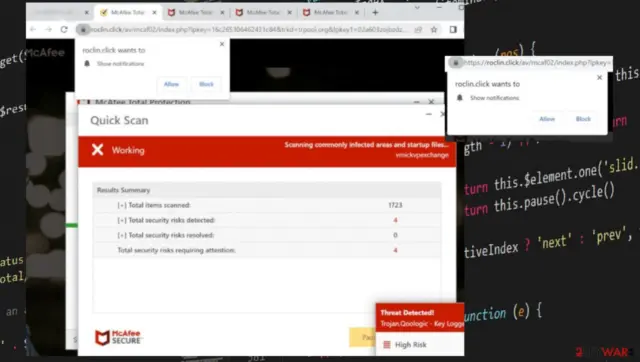Switch to the last McAfee Total tab

[331, 13]
